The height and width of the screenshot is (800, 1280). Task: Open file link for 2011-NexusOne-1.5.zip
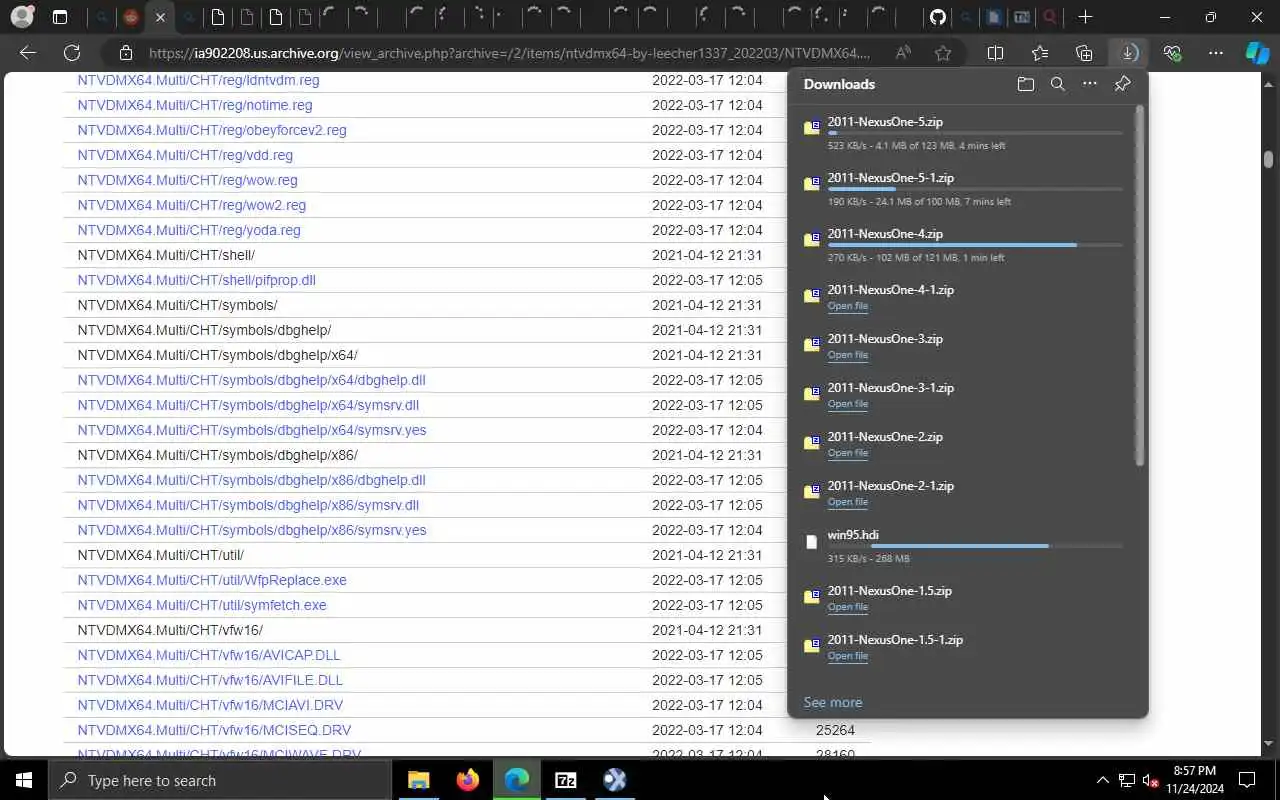847,607
